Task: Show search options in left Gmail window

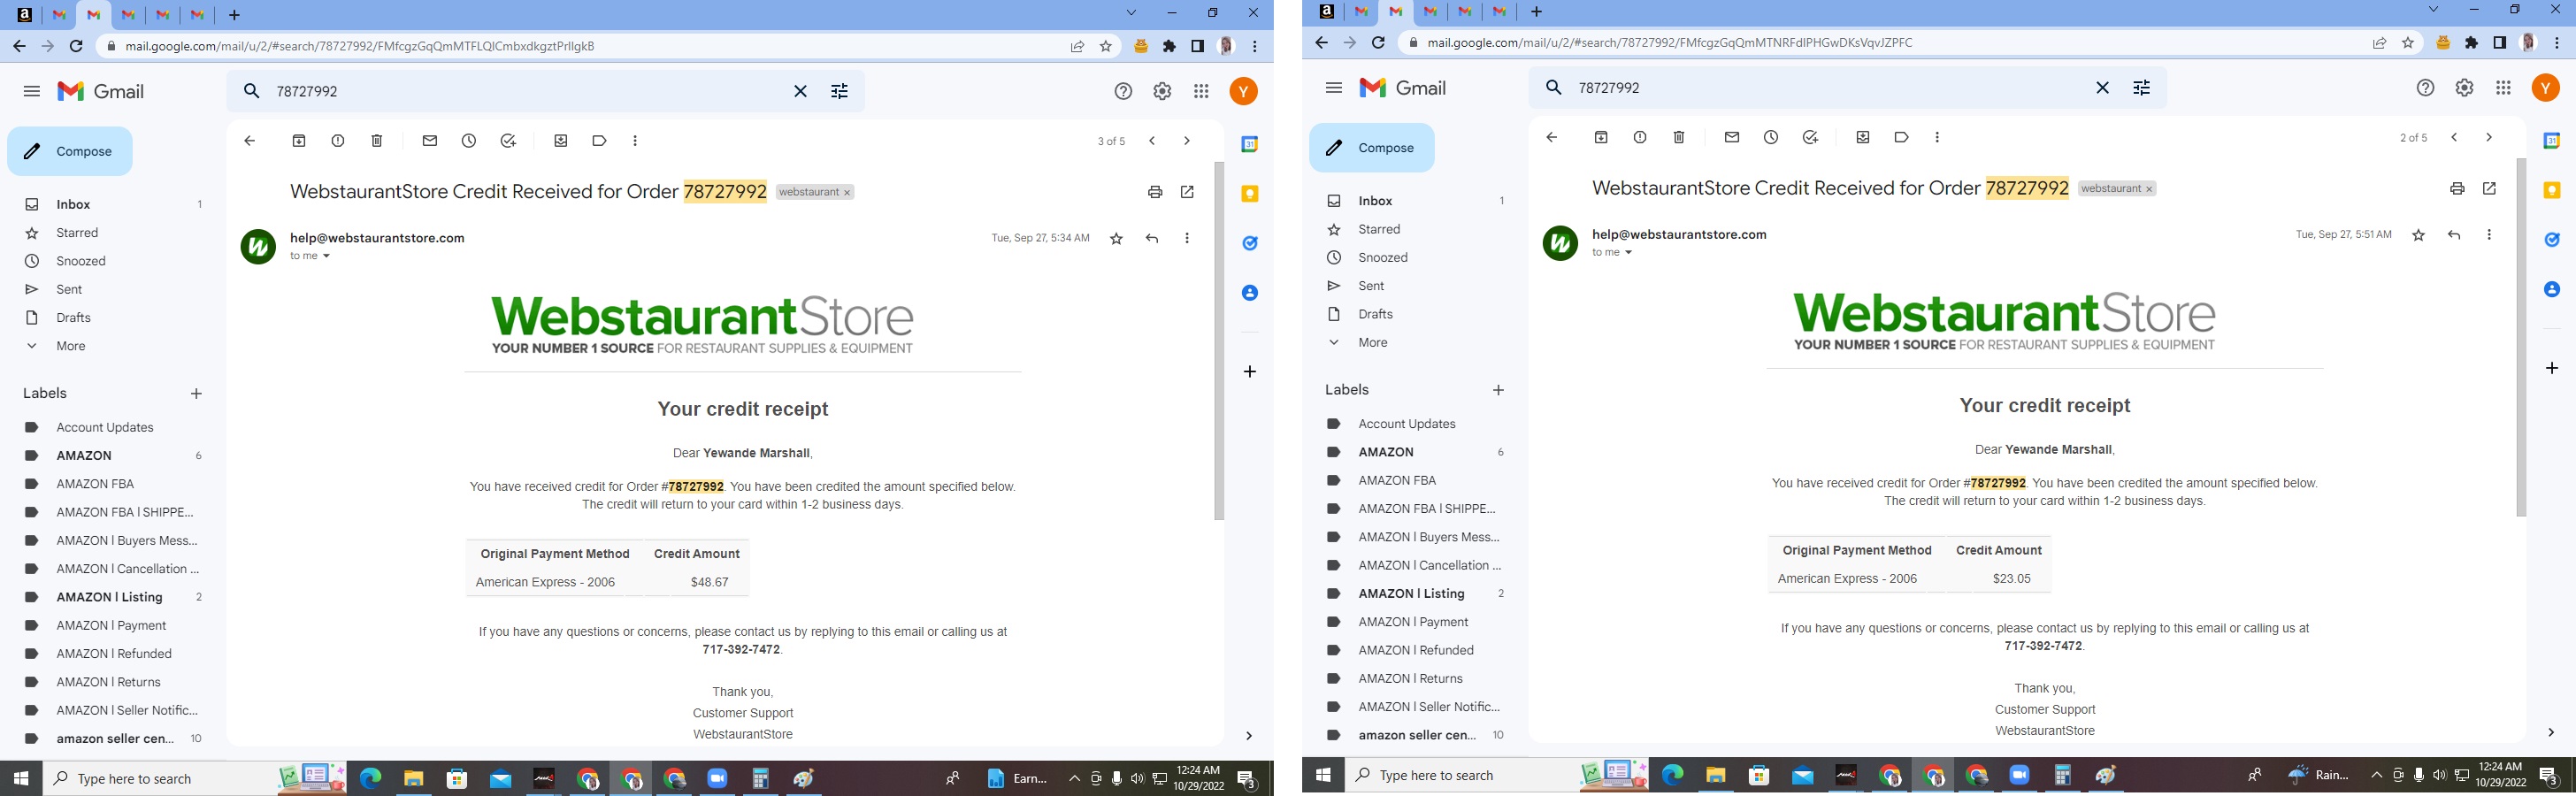Action: pos(839,91)
